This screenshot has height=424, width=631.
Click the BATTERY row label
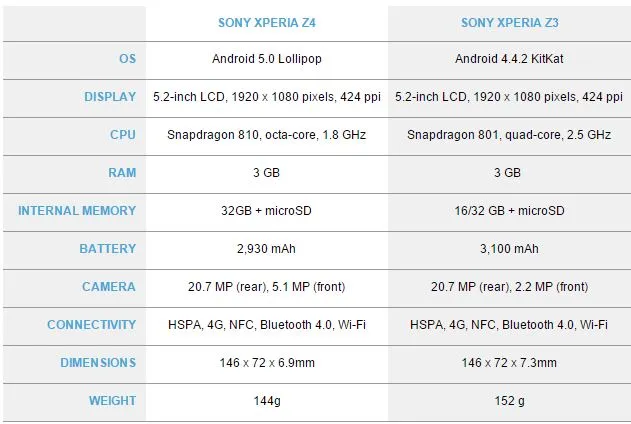pos(108,249)
